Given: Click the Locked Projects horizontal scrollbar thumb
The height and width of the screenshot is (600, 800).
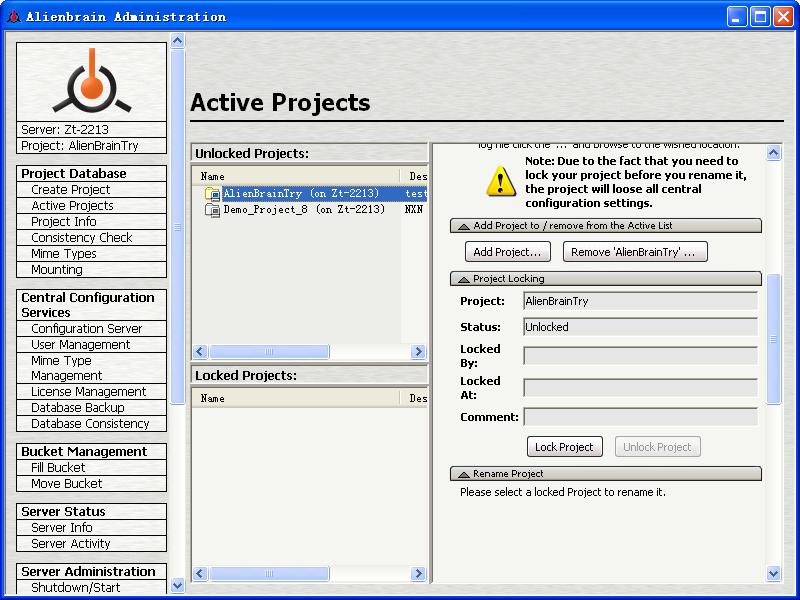Looking at the screenshot, I should (x=269, y=573).
